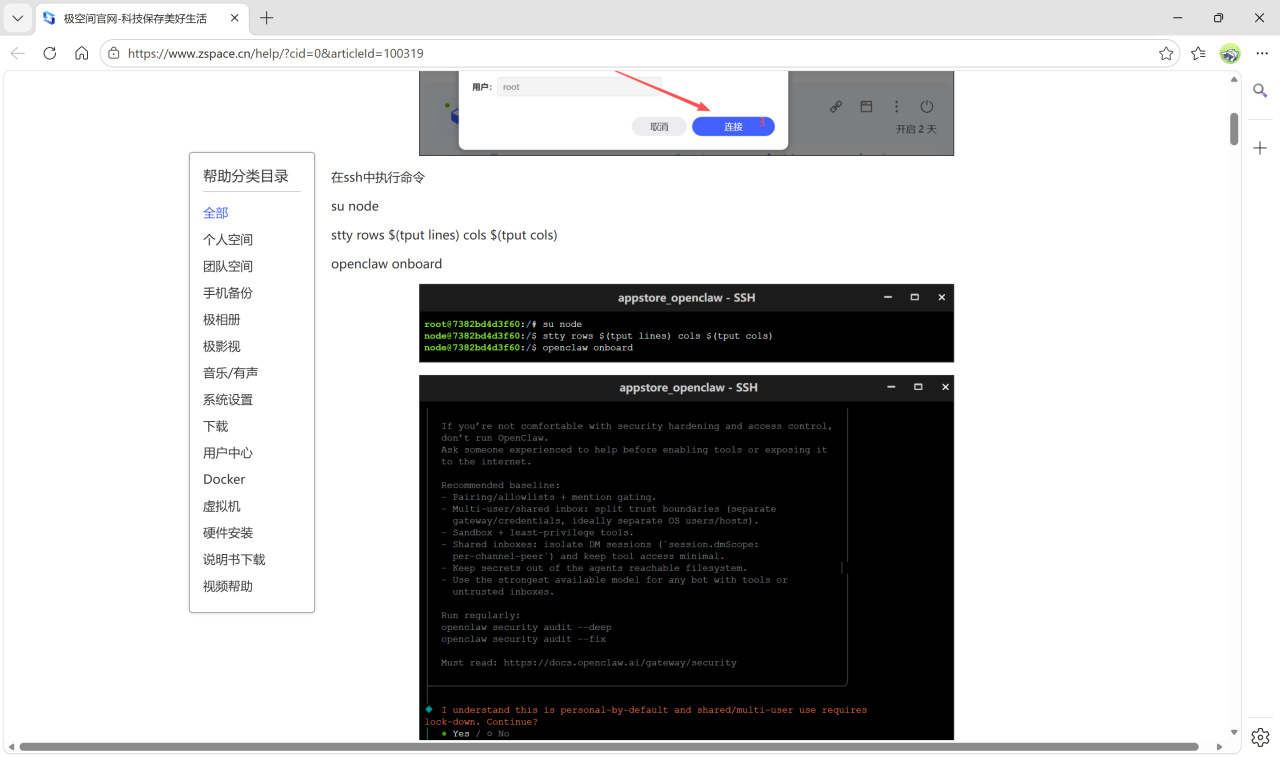Open a new browser tab

(x=267, y=18)
